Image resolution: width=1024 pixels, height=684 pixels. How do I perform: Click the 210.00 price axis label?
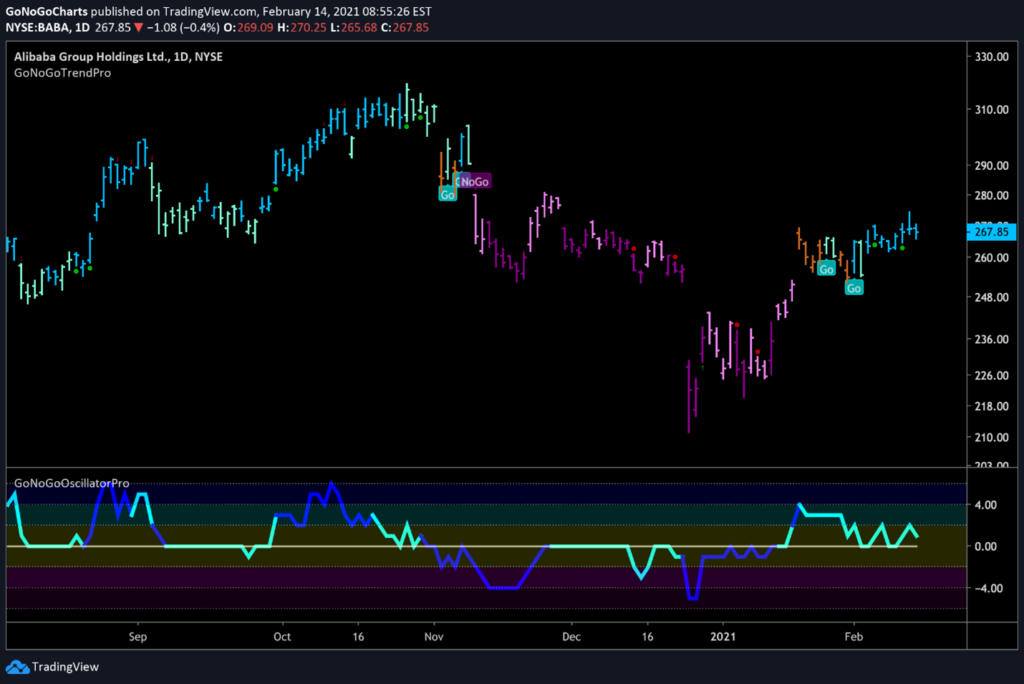[x=991, y=438]
